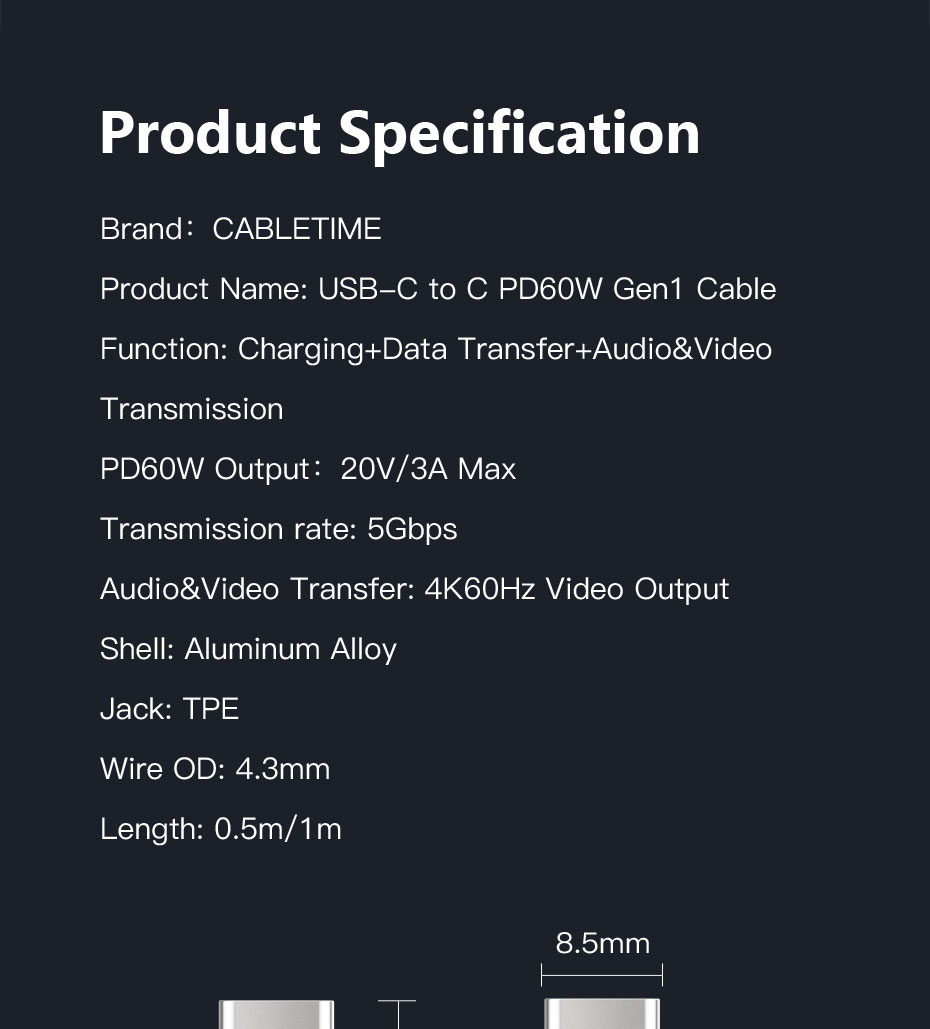Click the 8.5mm dimension label
The height and width of the screenshot is (1029, 930).
602,944
